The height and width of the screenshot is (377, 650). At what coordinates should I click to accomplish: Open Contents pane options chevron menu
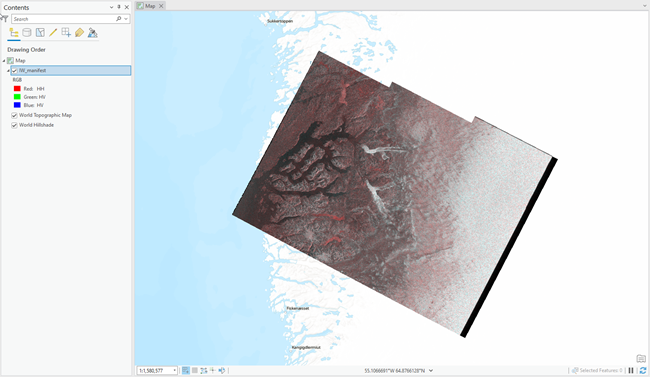pos(111,7)
